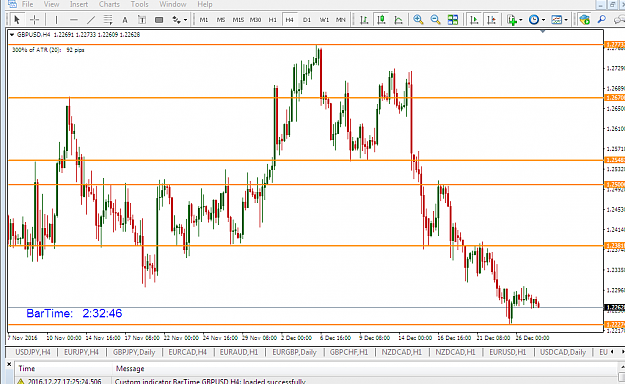Switch to the EURAUD,H1 chart tab
This screenshot has height=384, width=625.
[x=239, y=352]
